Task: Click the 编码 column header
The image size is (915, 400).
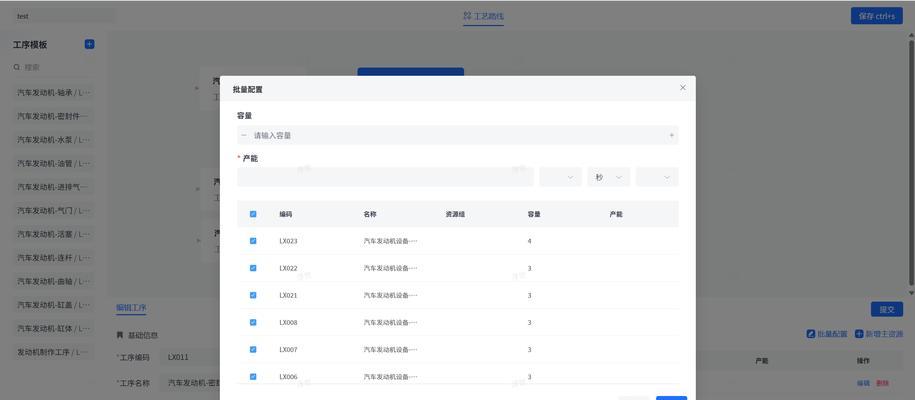Action: [285, 214]
